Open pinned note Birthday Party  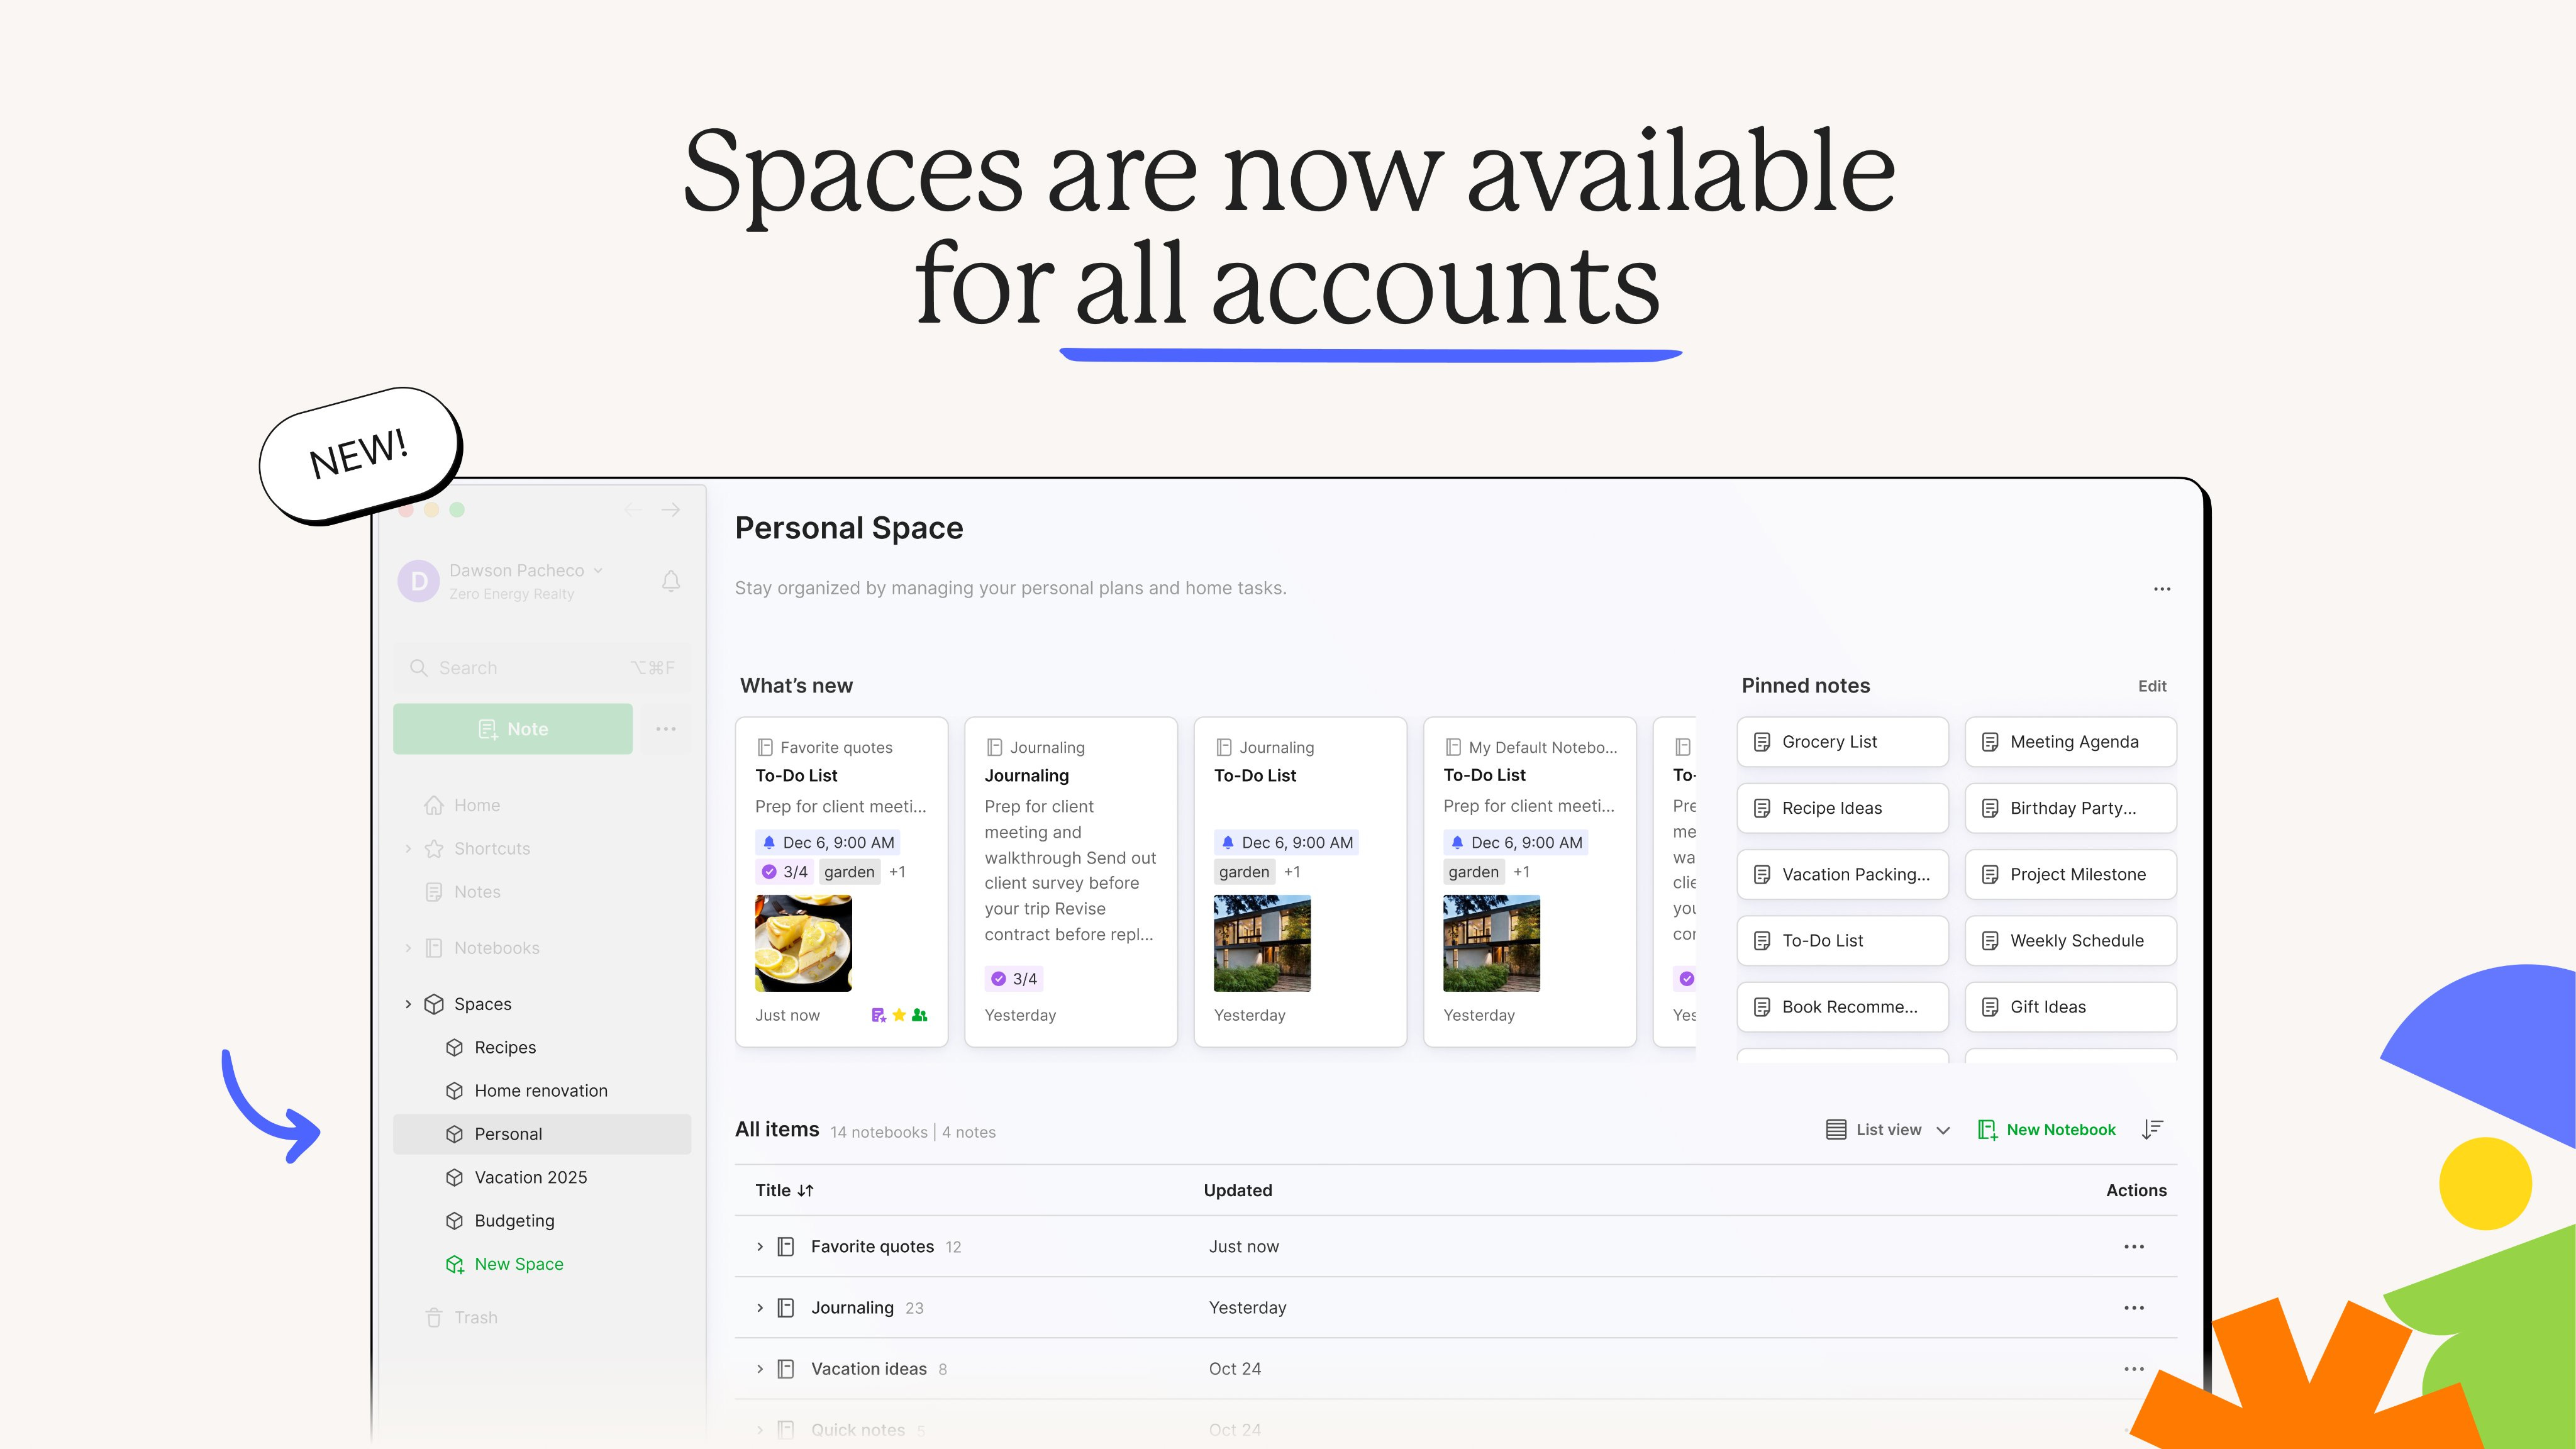coord(2070,808)
